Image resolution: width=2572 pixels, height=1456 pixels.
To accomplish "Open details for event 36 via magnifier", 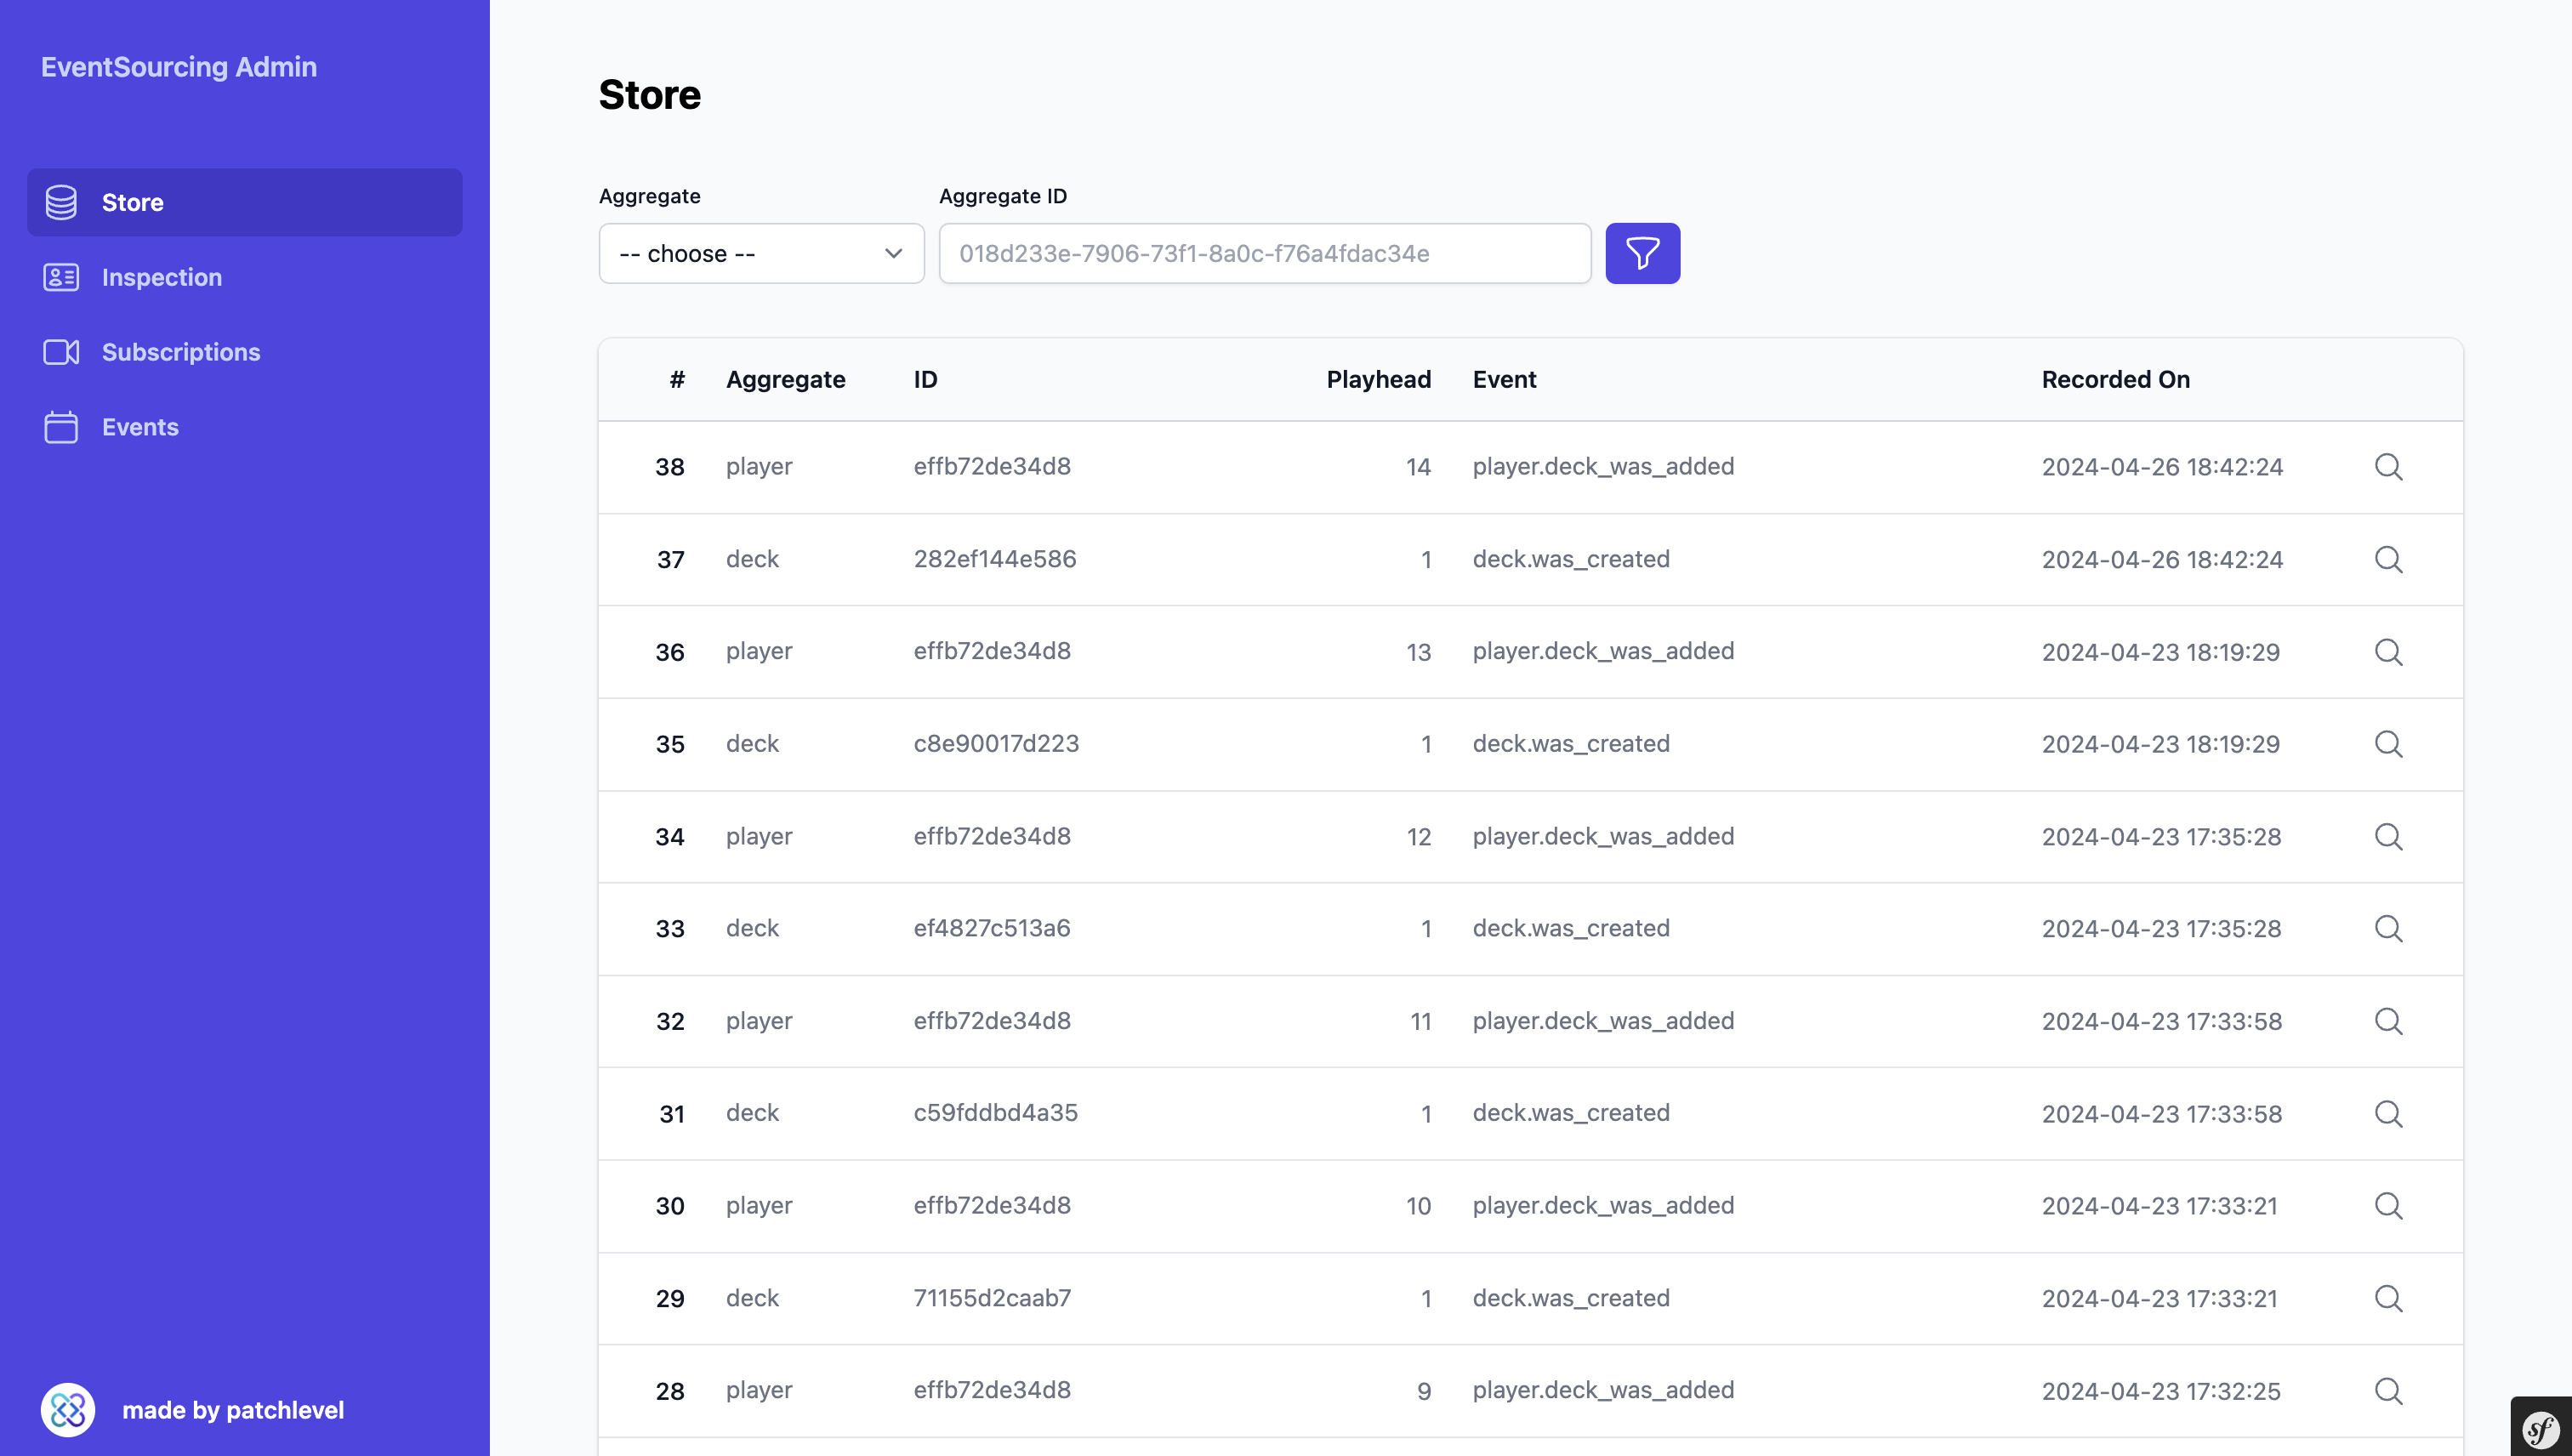I will pyautogui.click(x=2388, y=652).
